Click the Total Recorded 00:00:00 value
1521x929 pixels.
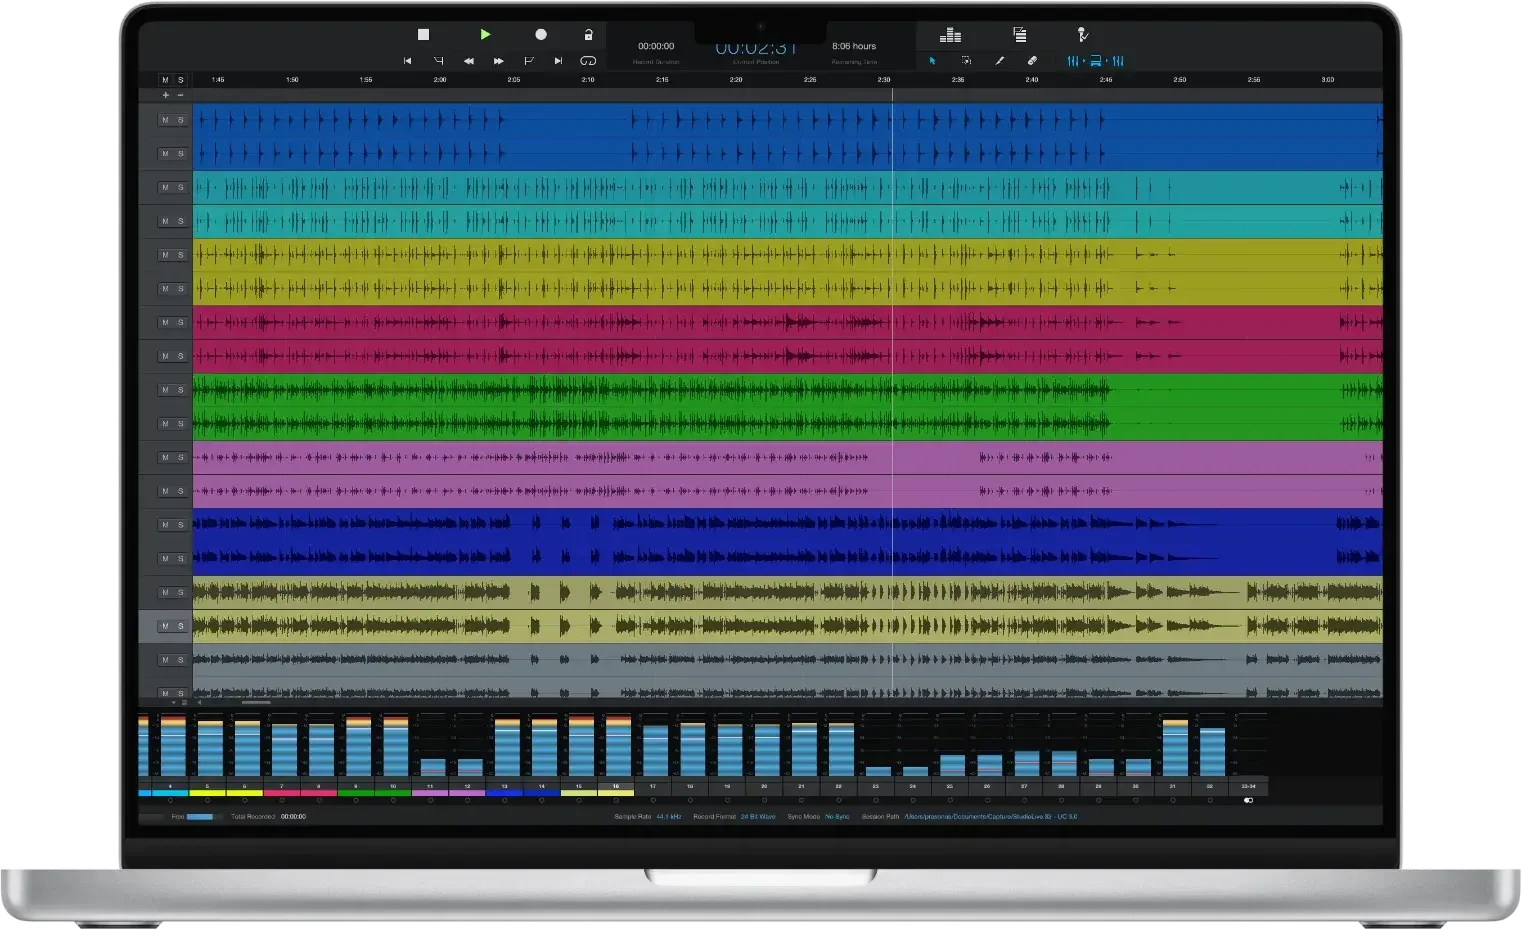(x=293, y=817)
